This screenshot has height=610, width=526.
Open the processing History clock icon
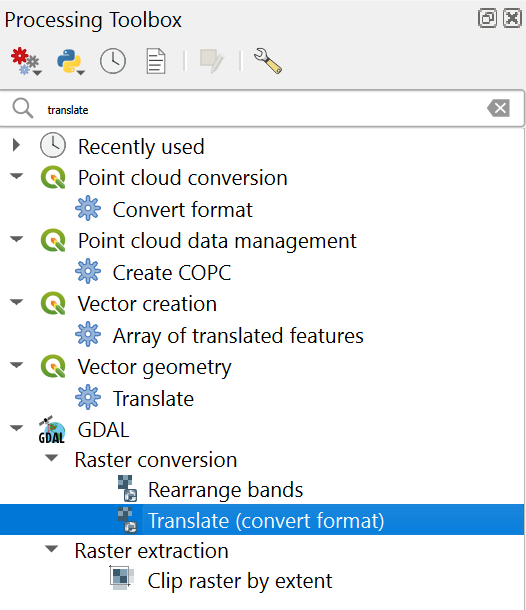click(x=113, y=61)
